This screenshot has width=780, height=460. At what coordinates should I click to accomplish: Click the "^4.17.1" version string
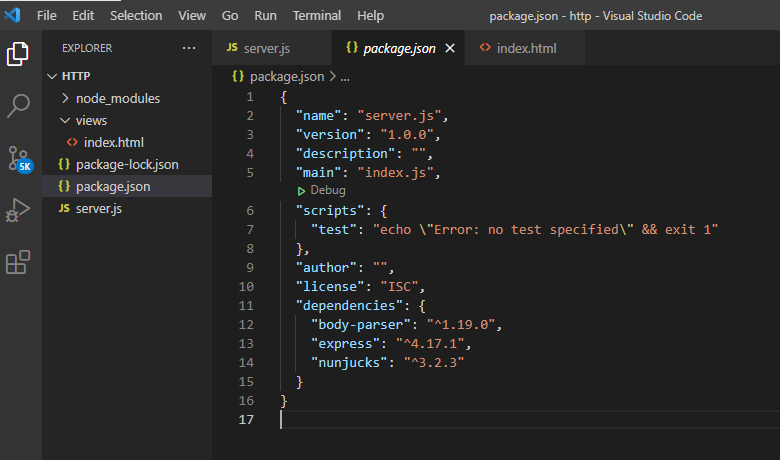[430, 344]
